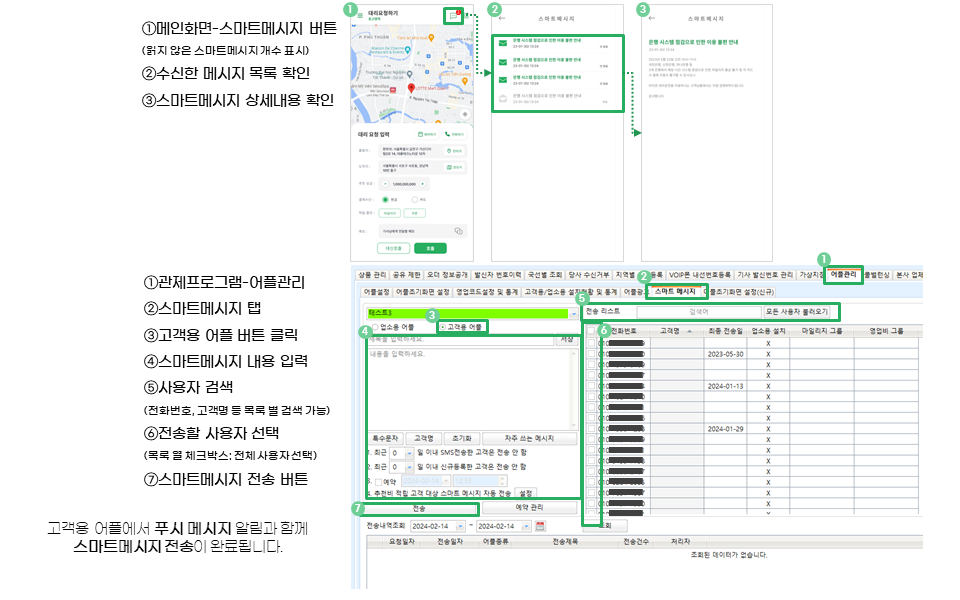Open the start date dropdown in 전송내역조회
The height and width of the screenshot is (600, 960).
[x=461, y=525]
